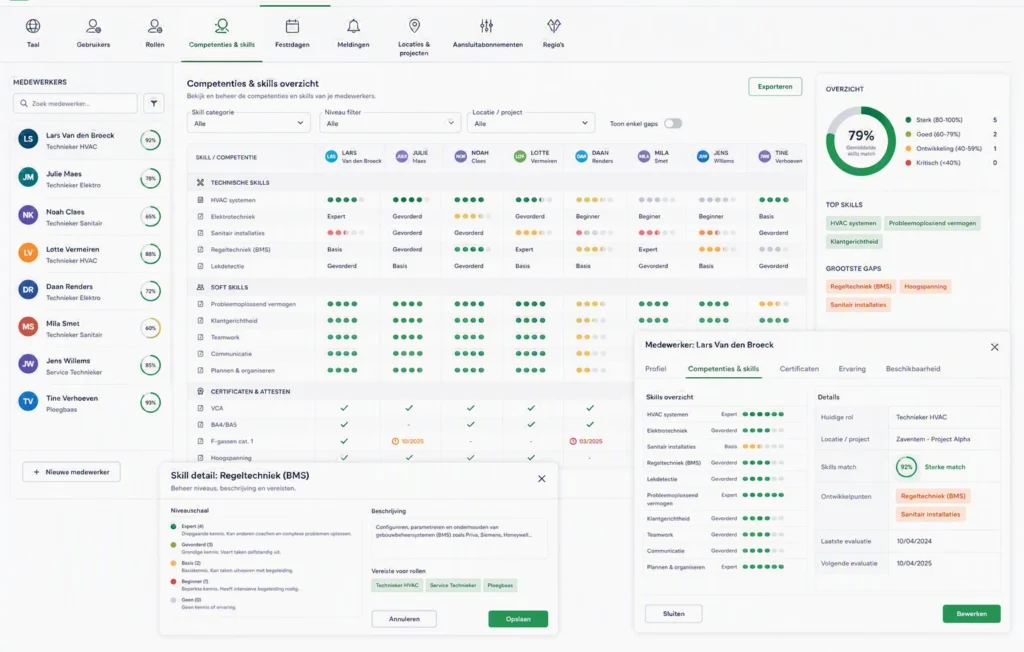Open the Regio's icon
The width and height of the screenshot is (1024, 652).
click(x=554, y=26)
